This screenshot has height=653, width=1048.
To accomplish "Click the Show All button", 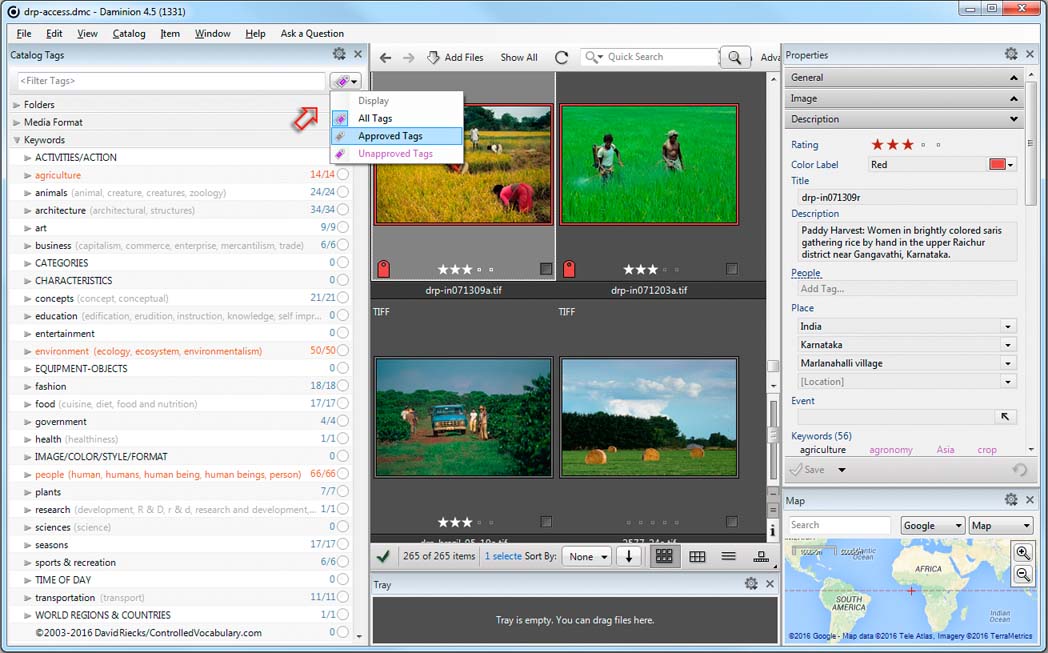I will (518, 57).
